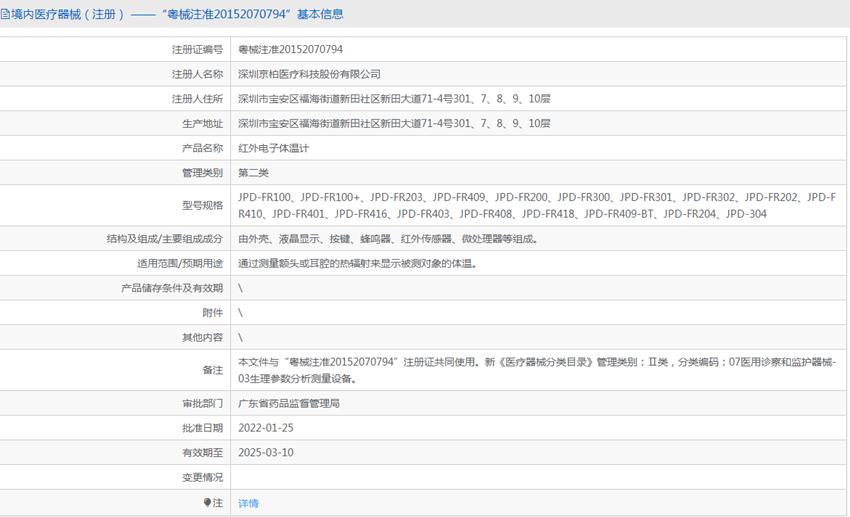The image size is (850, 517).
Task: Click the remark text starting with 本文件与
Action: [537, 370]
